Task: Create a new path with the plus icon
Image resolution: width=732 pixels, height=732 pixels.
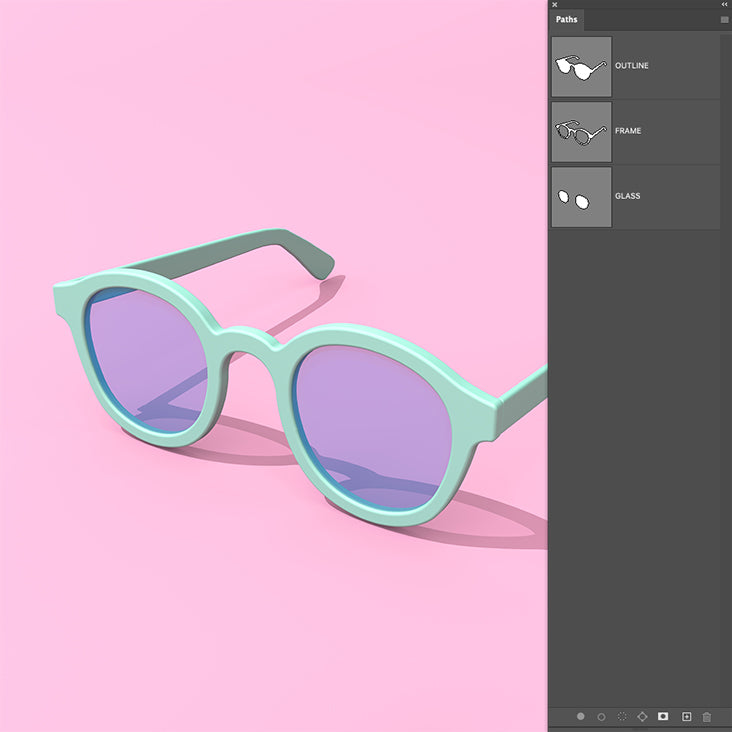Action: [686, 717]
